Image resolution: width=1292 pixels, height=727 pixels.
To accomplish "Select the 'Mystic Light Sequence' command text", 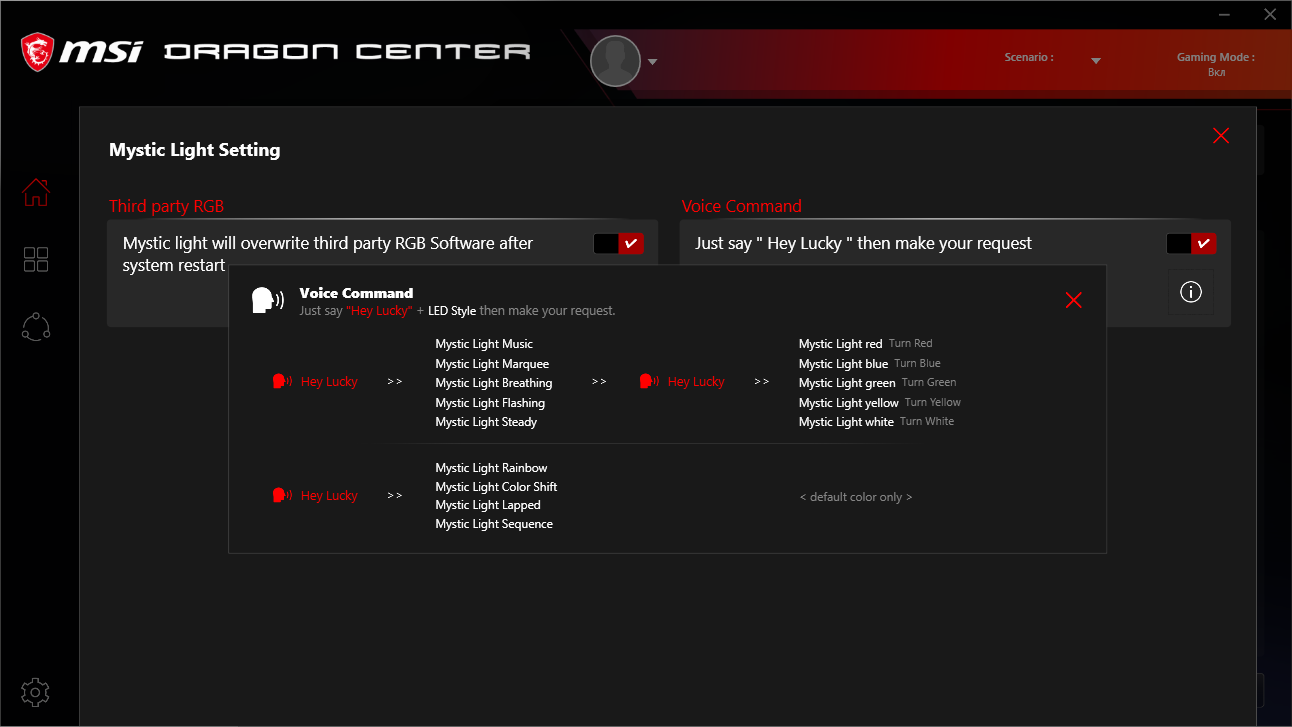I will click(494, 524).
